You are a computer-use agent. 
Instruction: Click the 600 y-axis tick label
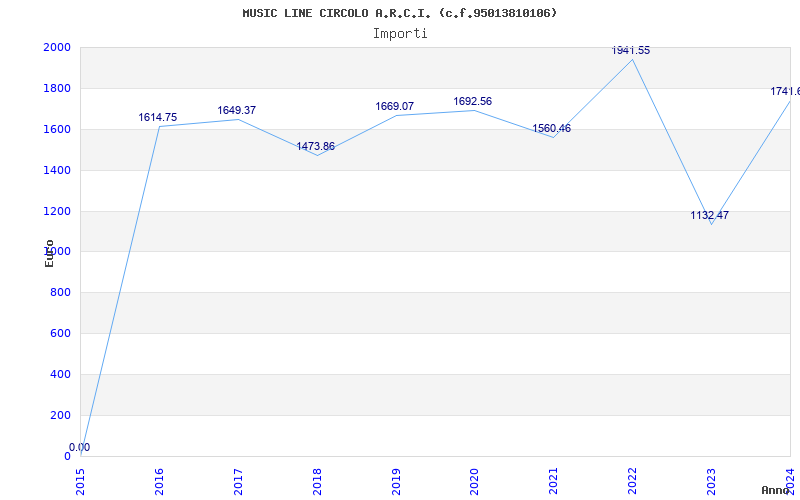(x=60, y=334)
